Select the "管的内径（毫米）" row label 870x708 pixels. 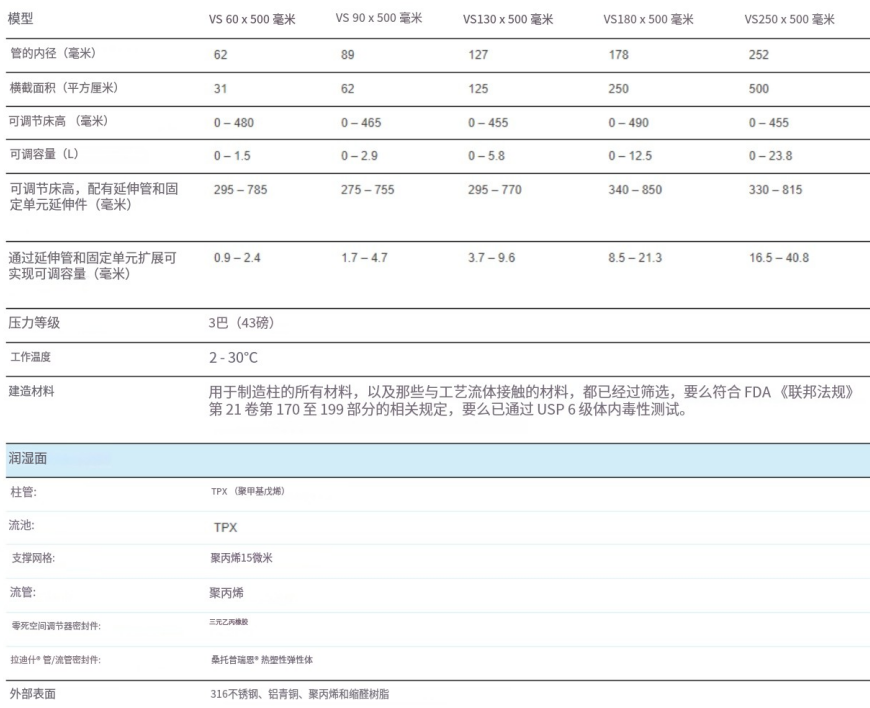coord(53,54)
